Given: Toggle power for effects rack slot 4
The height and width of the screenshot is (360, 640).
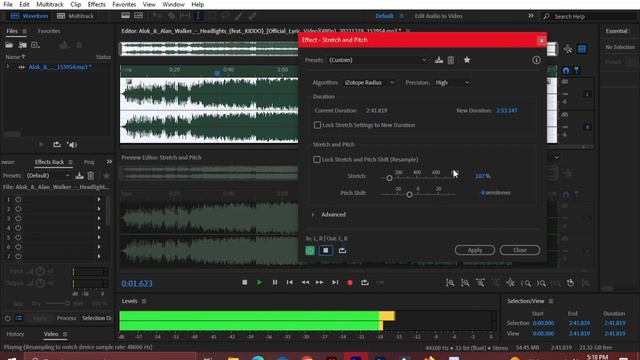Looking at the screenshot, I should [18, 228].
